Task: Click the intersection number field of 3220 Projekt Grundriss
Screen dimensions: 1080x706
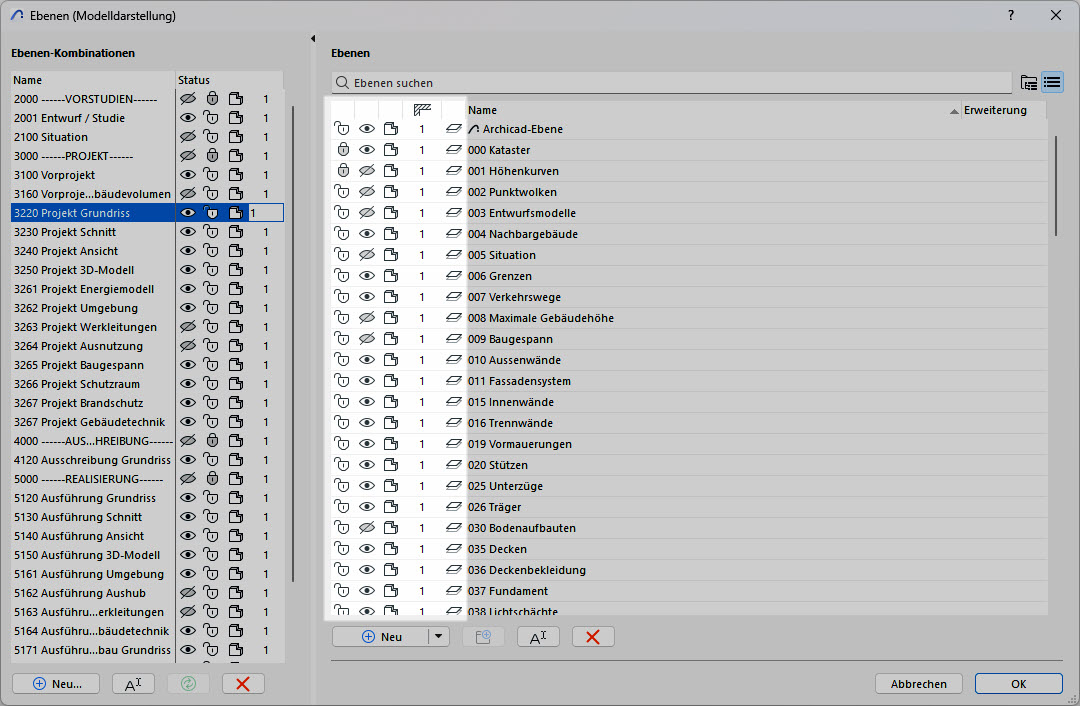Action: click(x=266, y=213)
